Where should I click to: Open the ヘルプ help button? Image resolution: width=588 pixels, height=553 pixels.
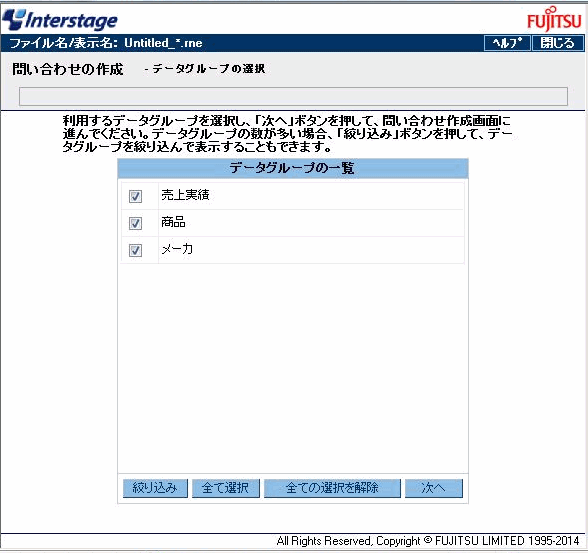point(507,43)
